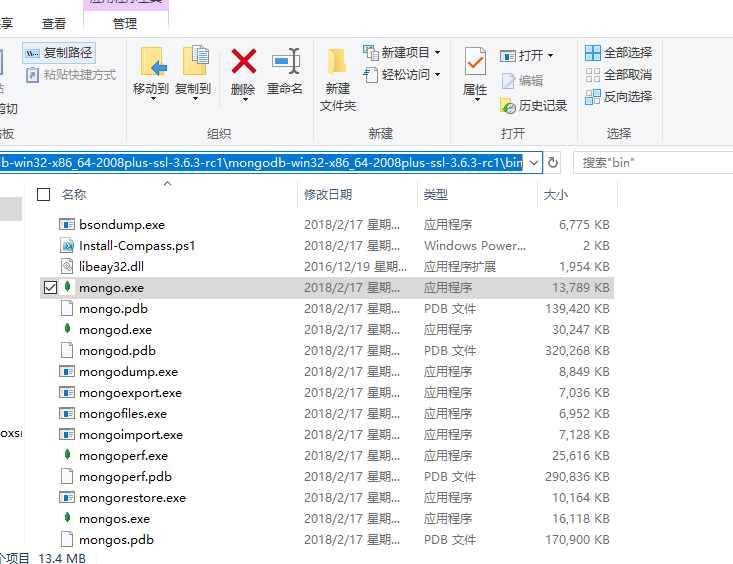Click into the bin search box
Viewport: 733px width, 564px height.
coord(653,163)
